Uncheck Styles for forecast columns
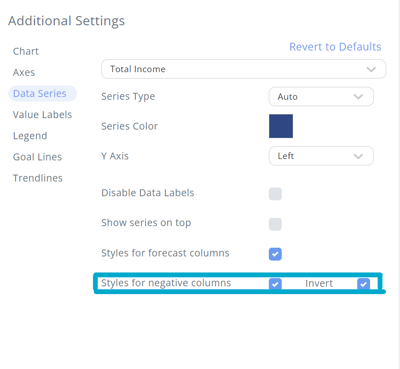Image resolution: width=400 pixels, height=369 pixels. tap(275, 254)
